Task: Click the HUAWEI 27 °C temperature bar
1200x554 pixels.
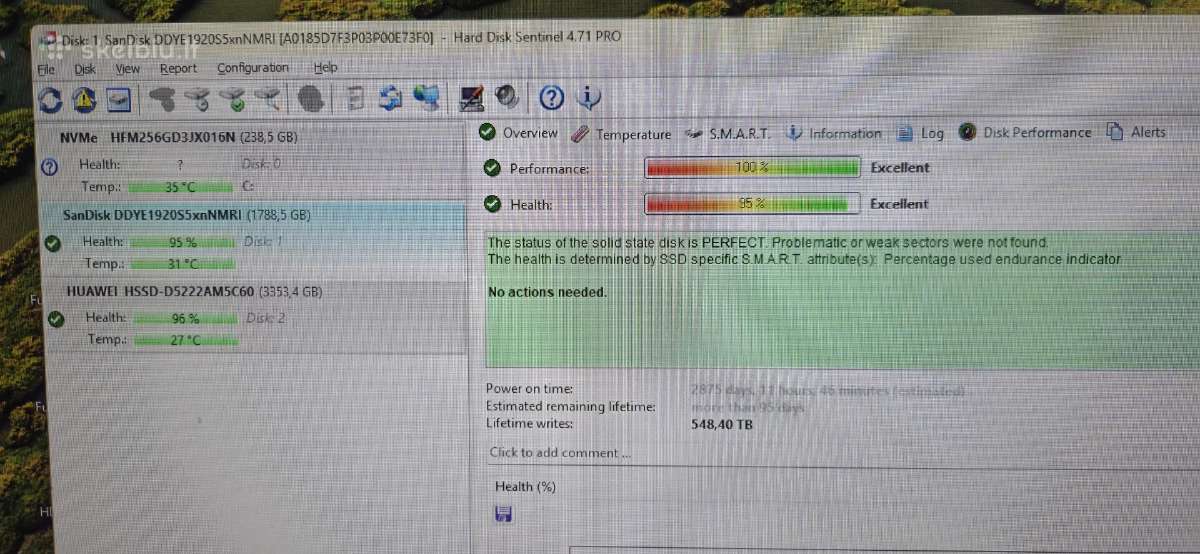Action: coord(185,340)
